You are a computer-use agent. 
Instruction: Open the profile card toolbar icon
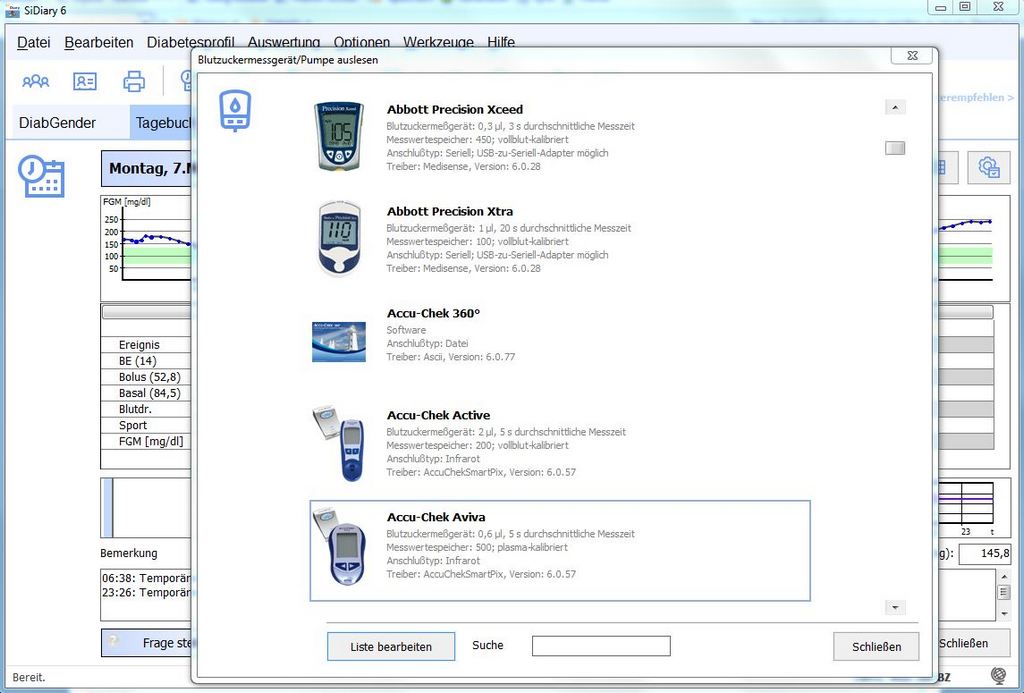[85, 81]
